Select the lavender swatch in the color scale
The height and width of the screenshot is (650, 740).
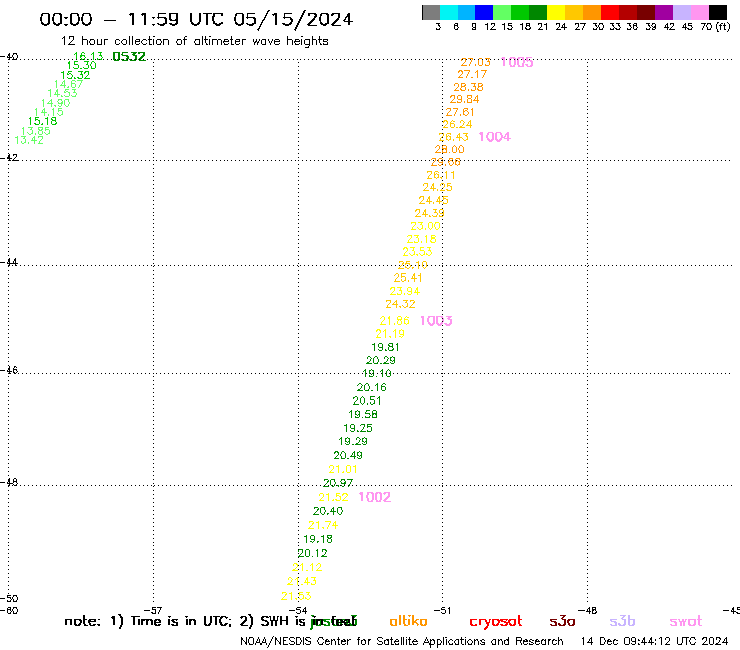pos(681,12)
